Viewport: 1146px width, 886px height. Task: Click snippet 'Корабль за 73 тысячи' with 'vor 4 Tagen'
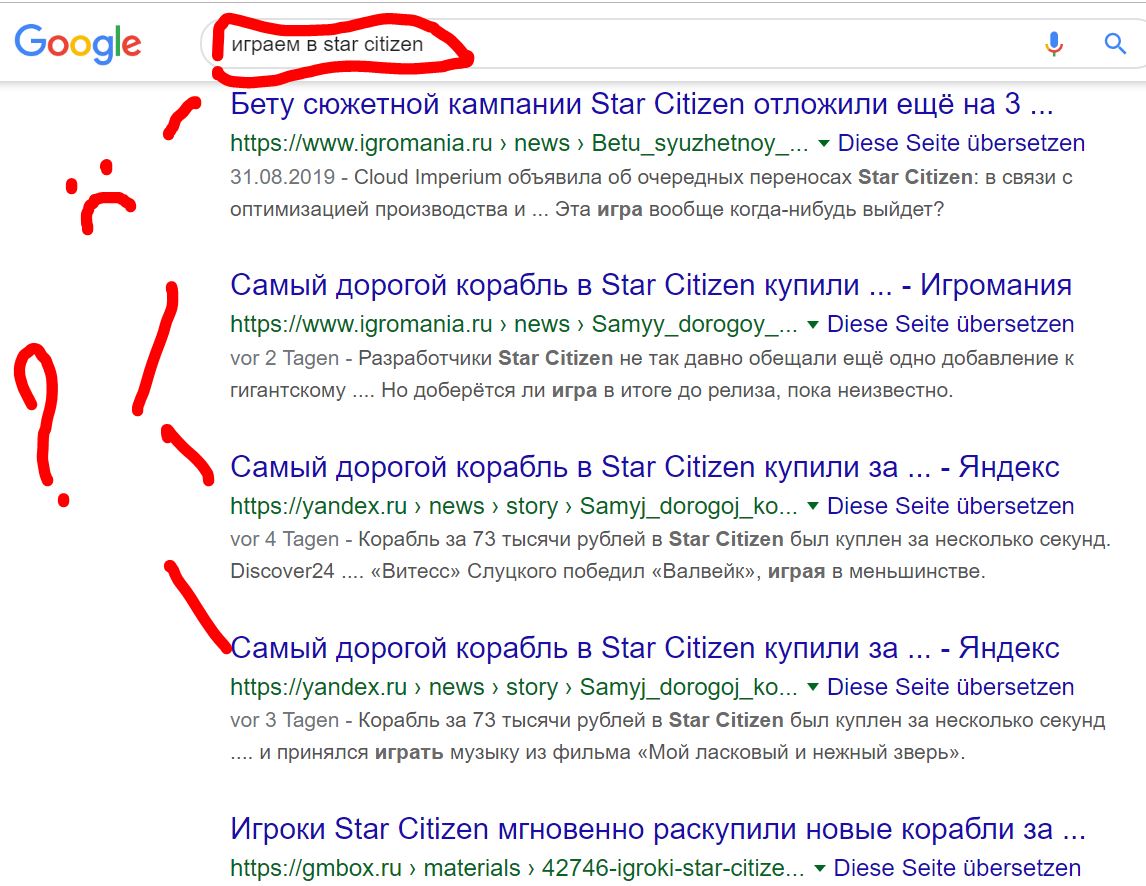tap(670, 555)
